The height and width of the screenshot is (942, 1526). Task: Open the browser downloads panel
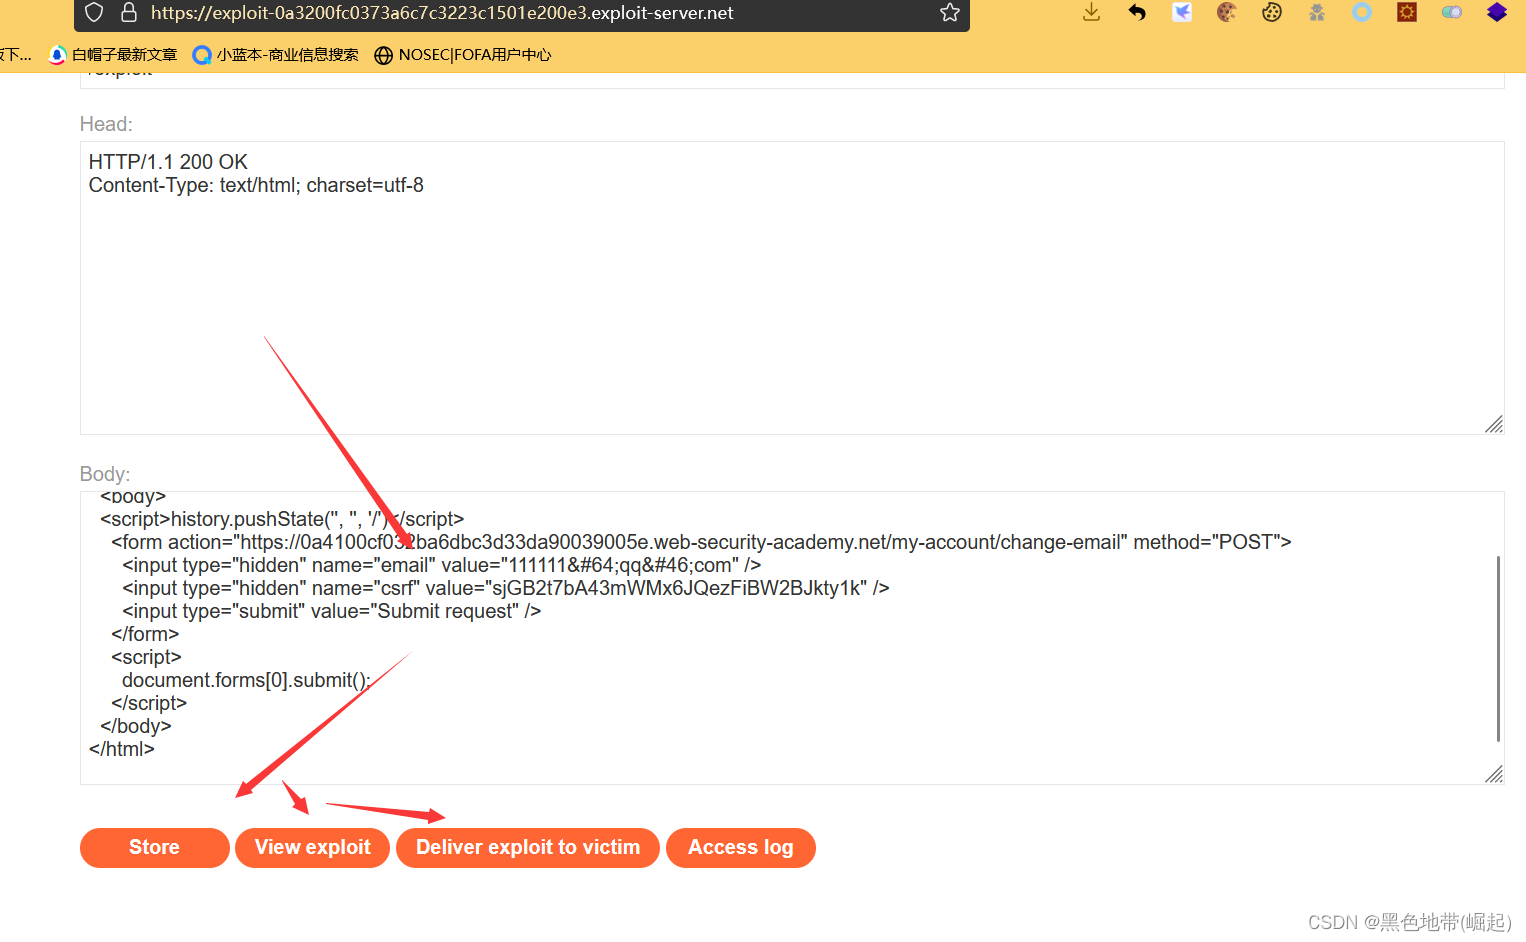[1091, 12]
